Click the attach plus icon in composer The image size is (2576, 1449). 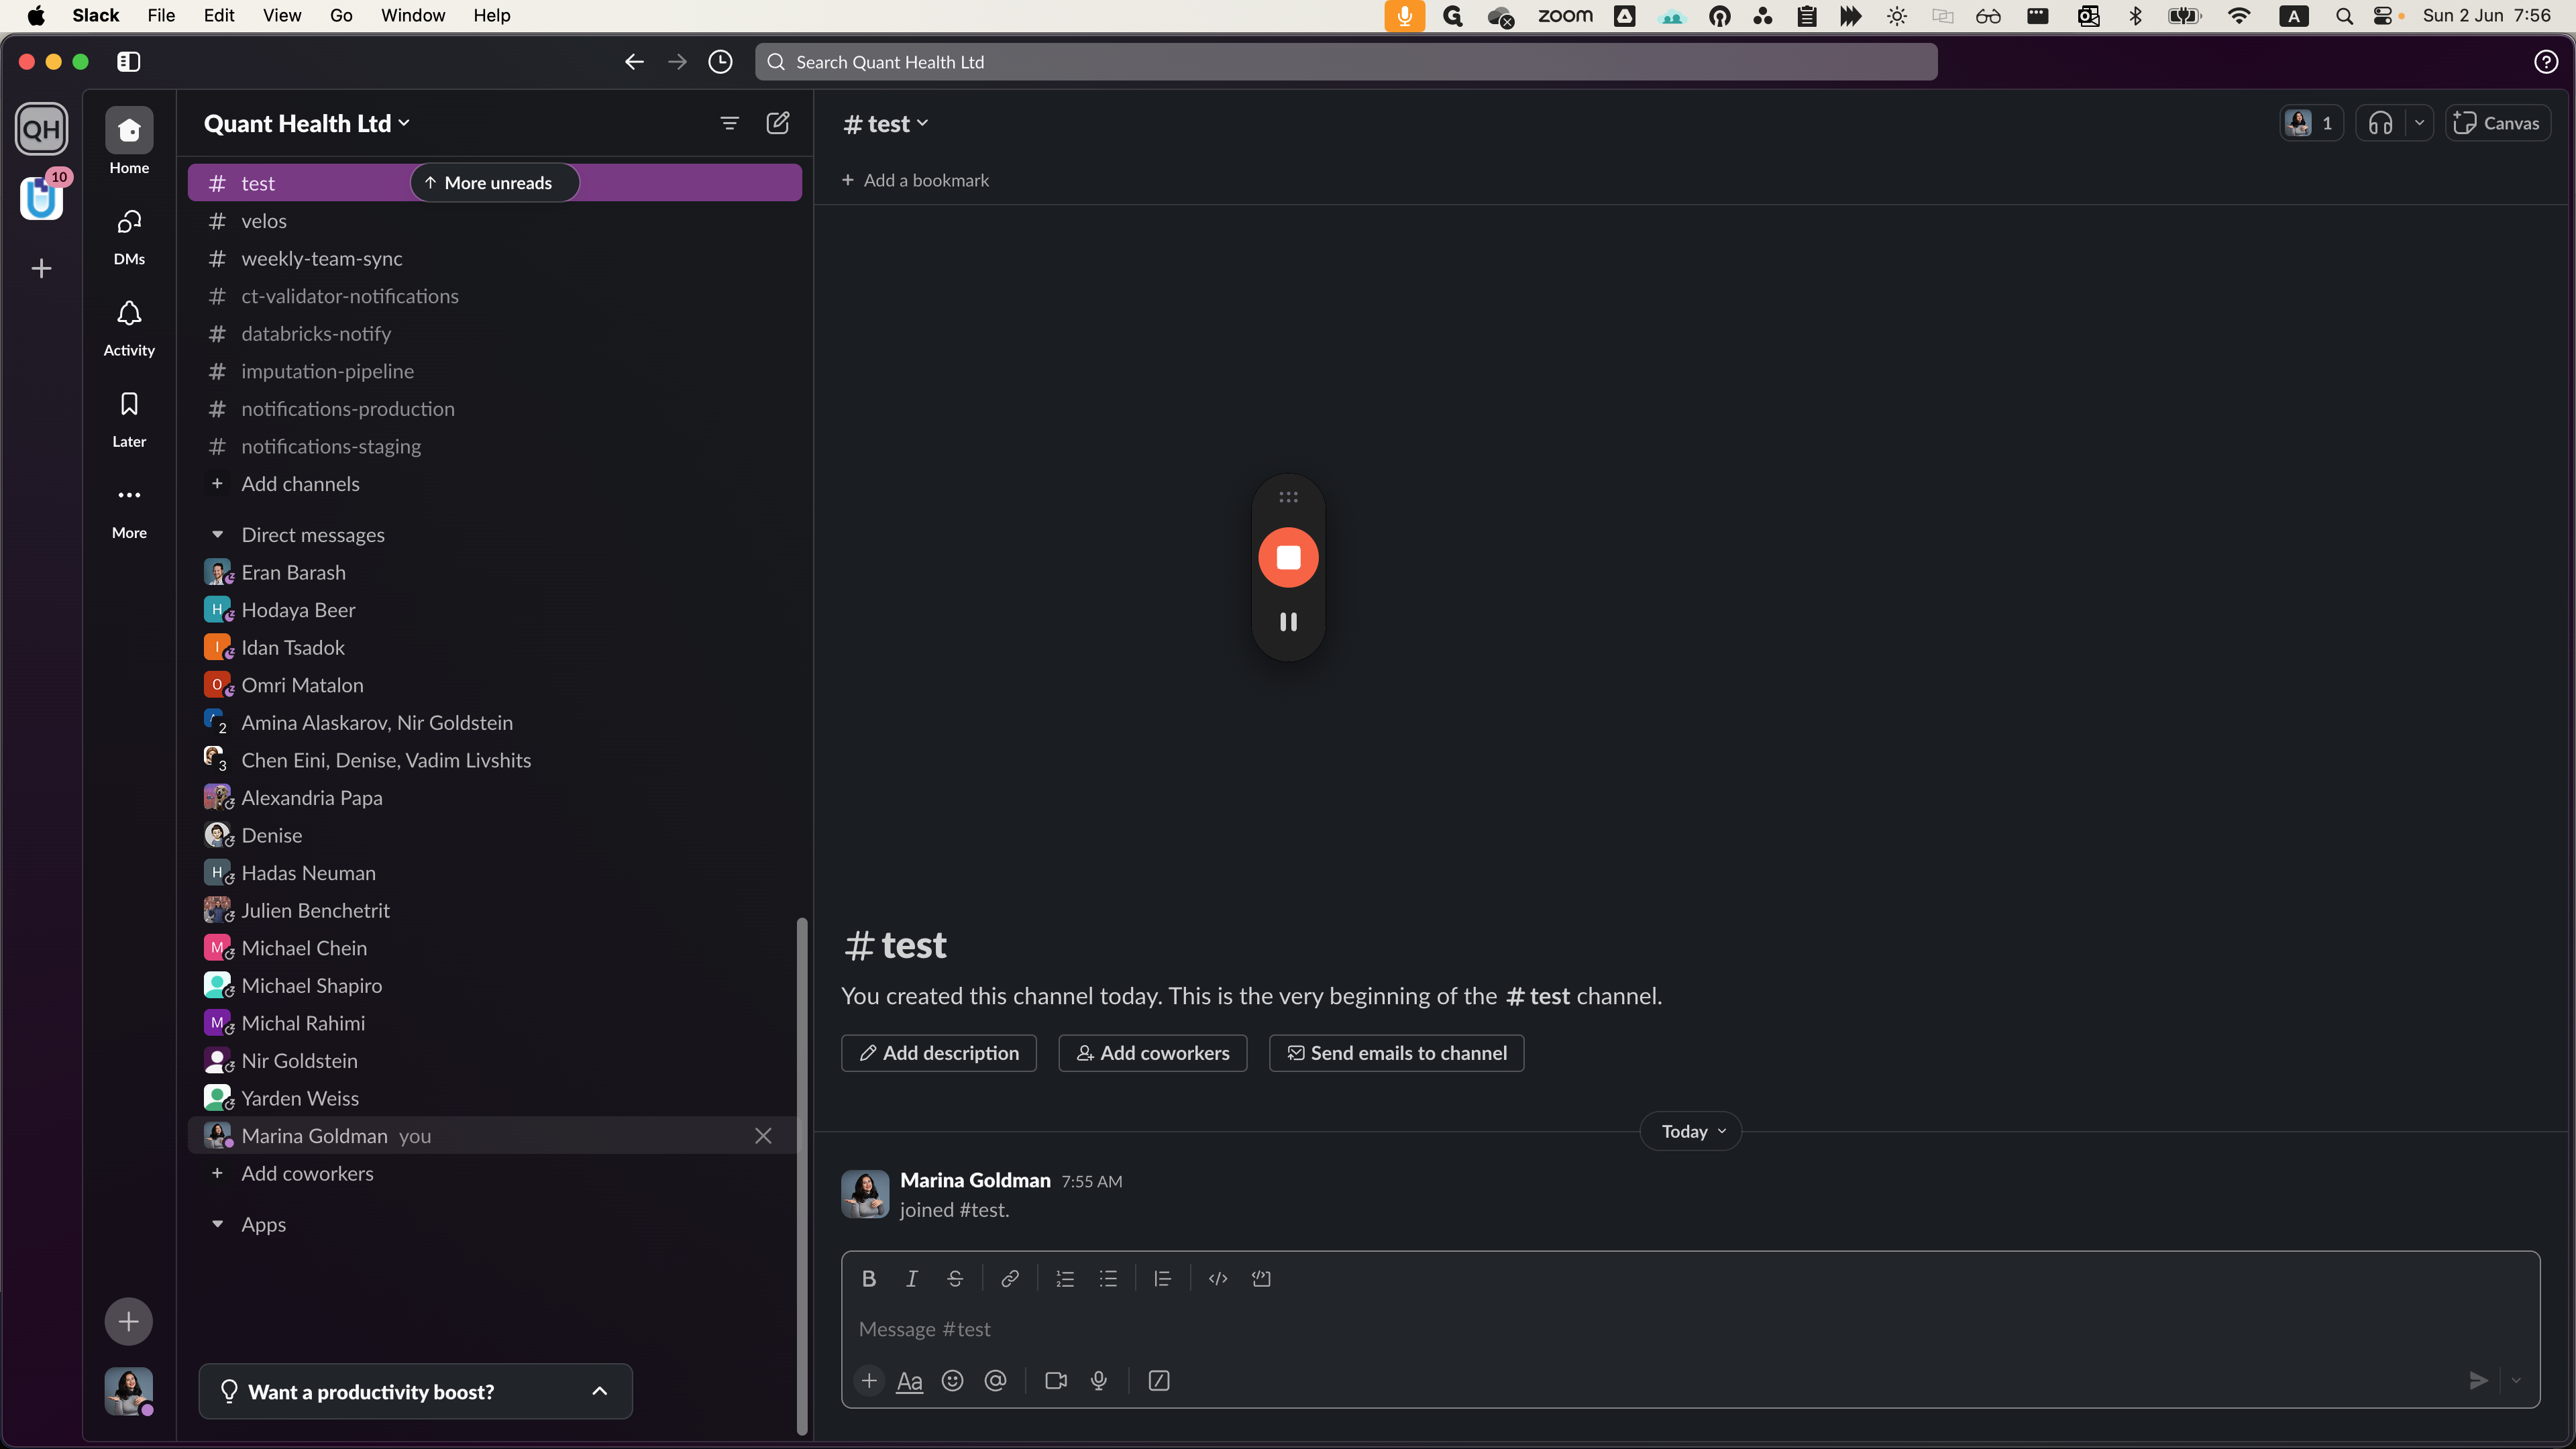click(x=869, y=1381)
